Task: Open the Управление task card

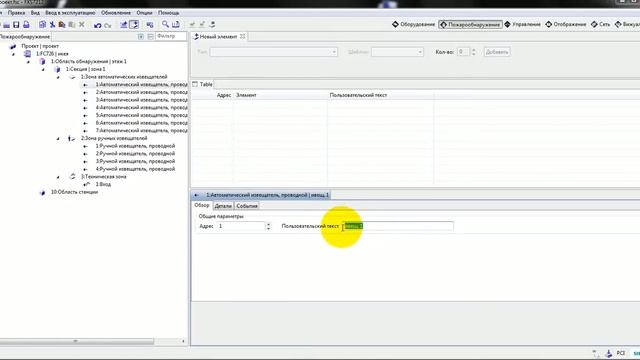Action: (522, 24)
